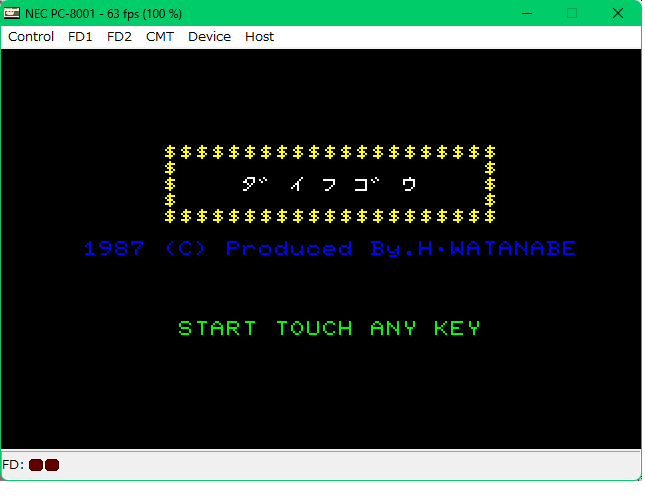This screenshot has width=645, height=500.
Task: Close the NEC PC-8001 emulator window
Action: pyautogui.click(x=618, y=13)
